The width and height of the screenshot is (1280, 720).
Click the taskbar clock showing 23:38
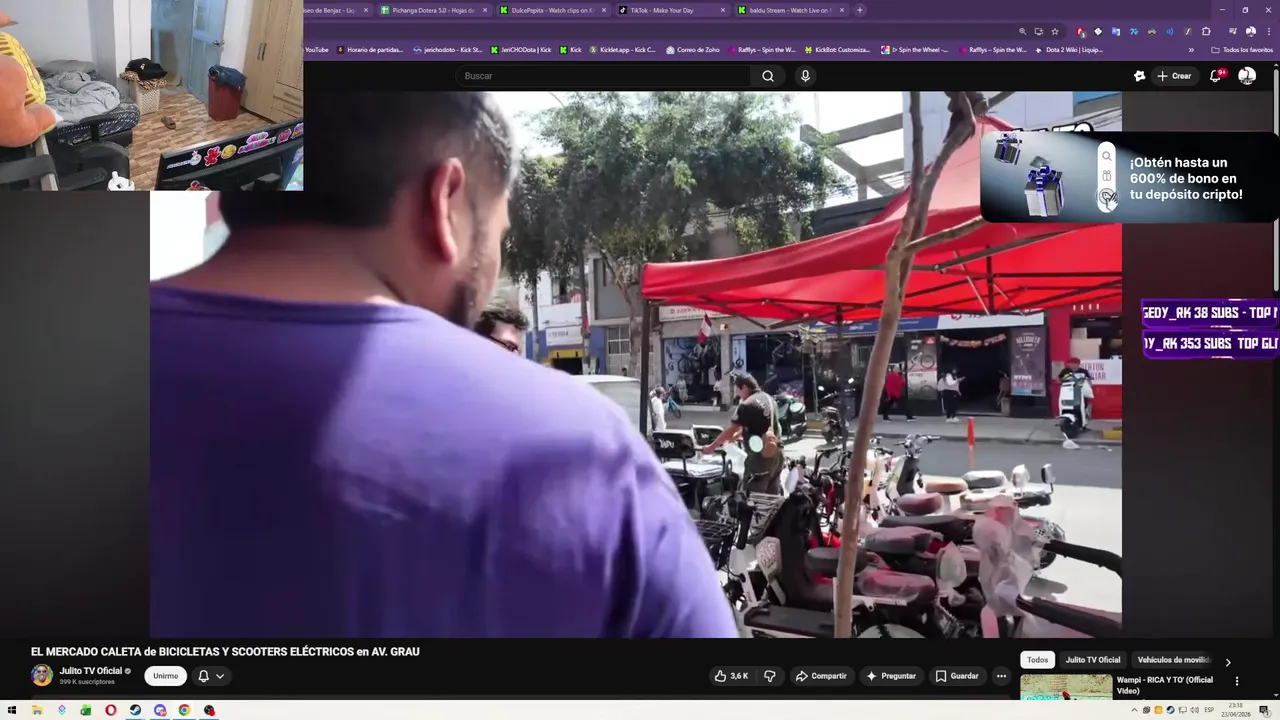pyautogui.click(x=1235, y=710)
